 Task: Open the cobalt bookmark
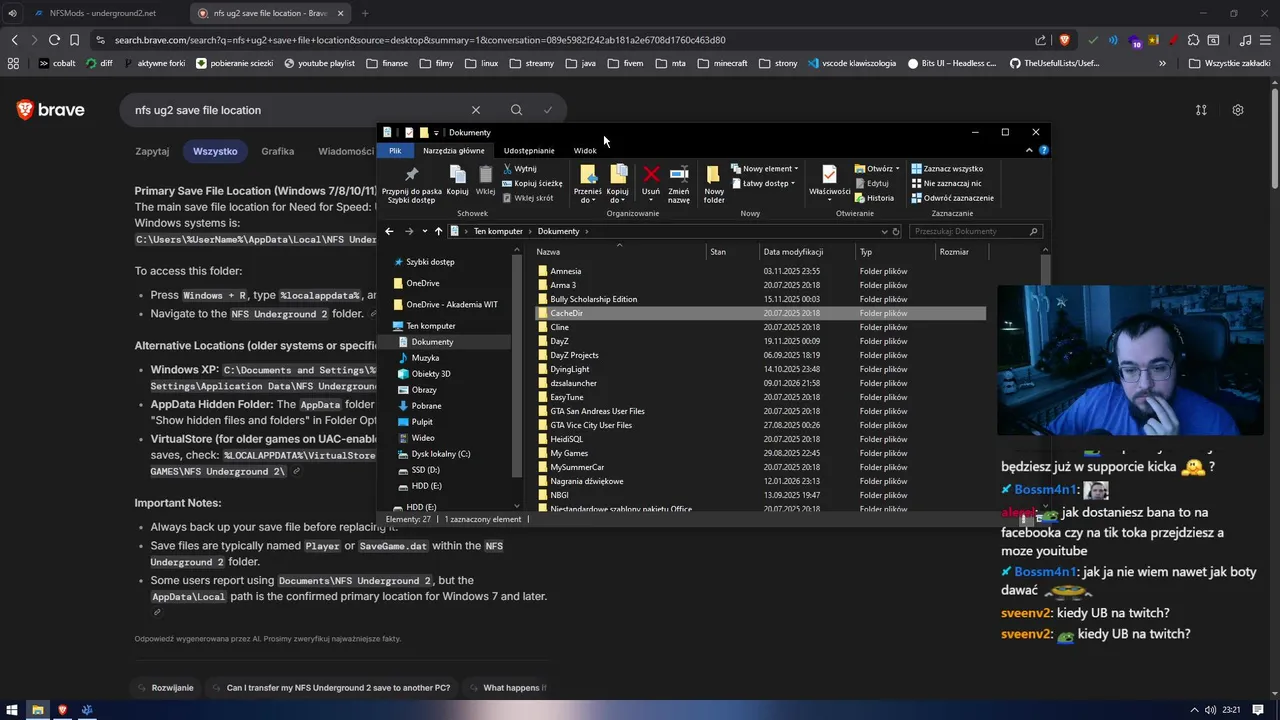(58, 63)
